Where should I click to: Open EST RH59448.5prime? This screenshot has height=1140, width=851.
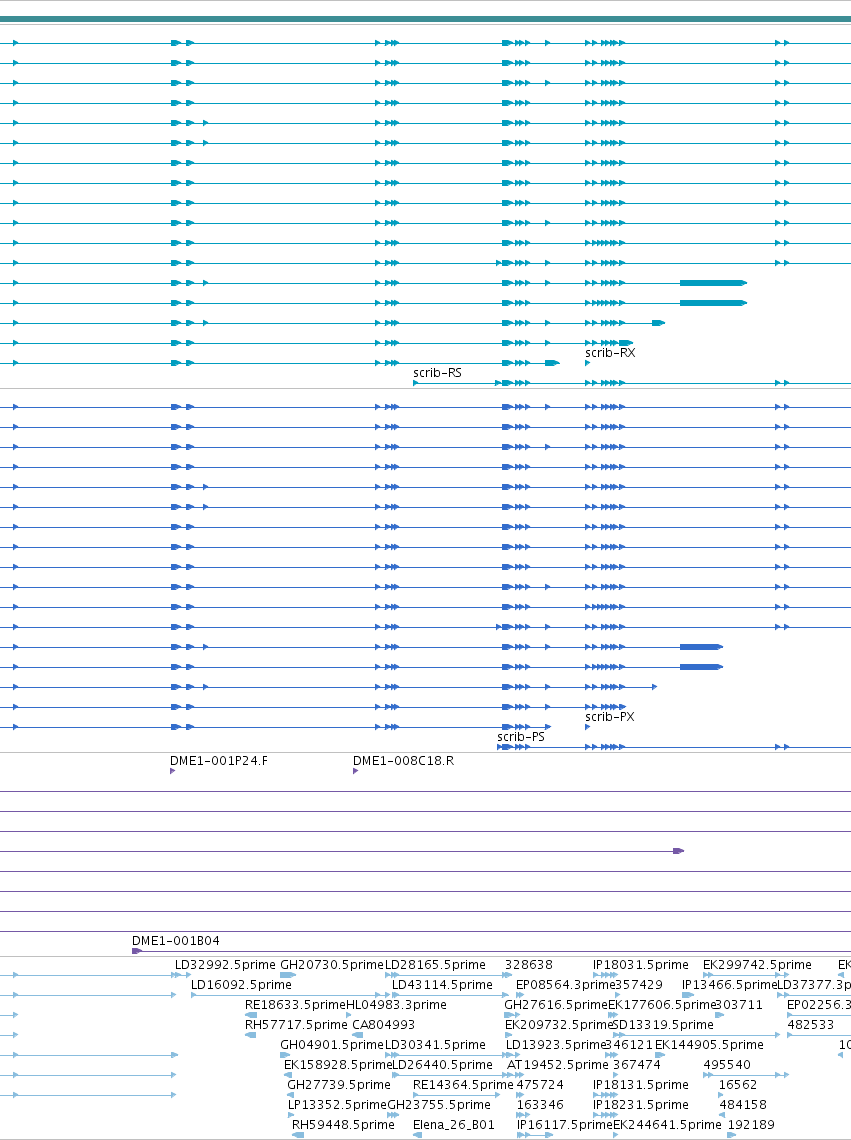click(343, 1125)
